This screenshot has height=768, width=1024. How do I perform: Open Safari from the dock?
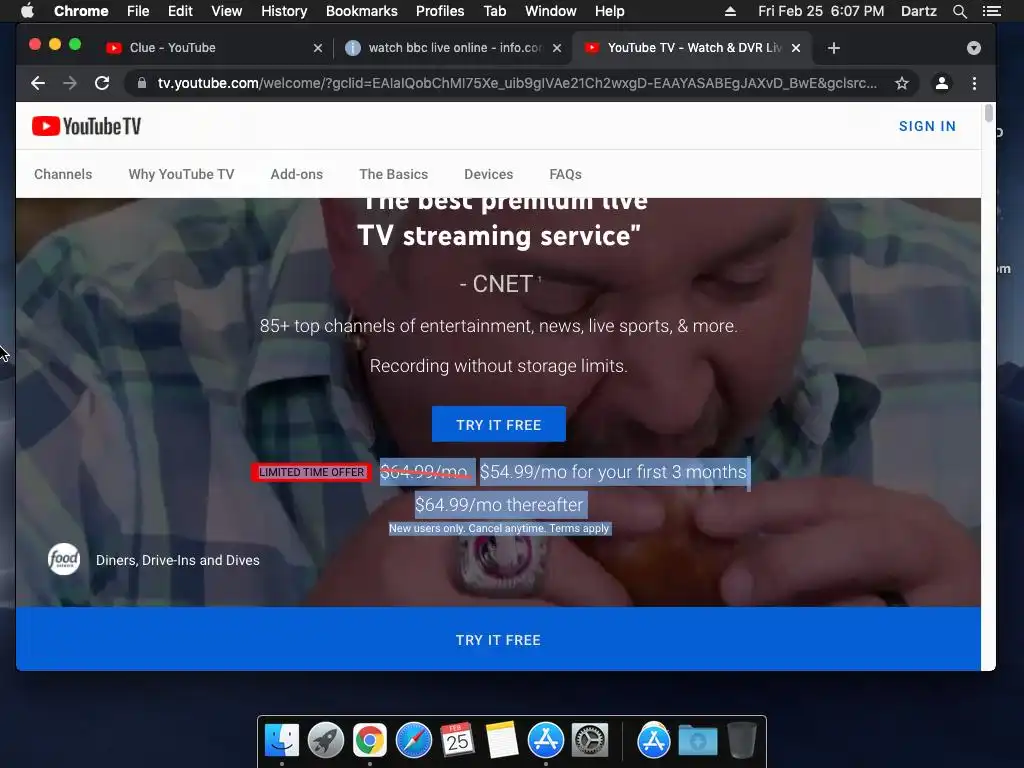click(x=413, y=741)
